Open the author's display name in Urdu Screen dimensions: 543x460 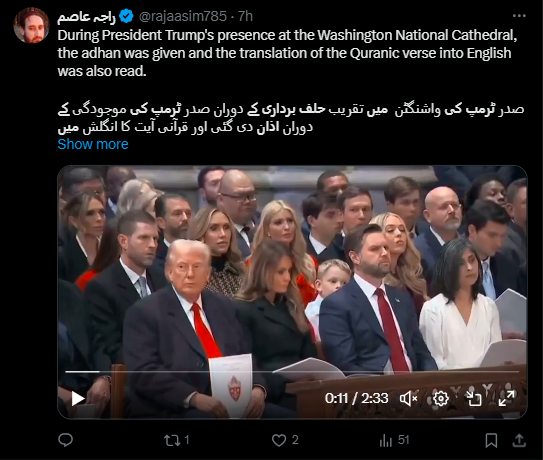86,17
